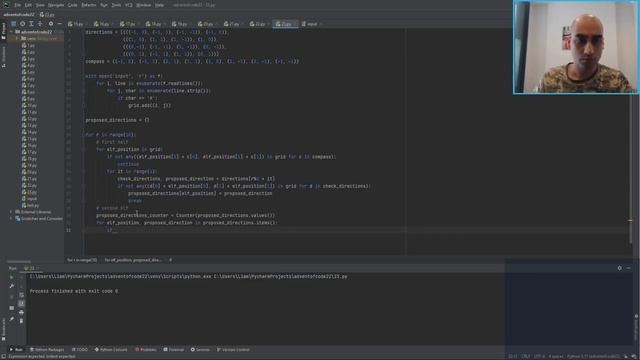Toggle Project side stripe button
This screenshot has width=640, height=360.
click(4, 31)
